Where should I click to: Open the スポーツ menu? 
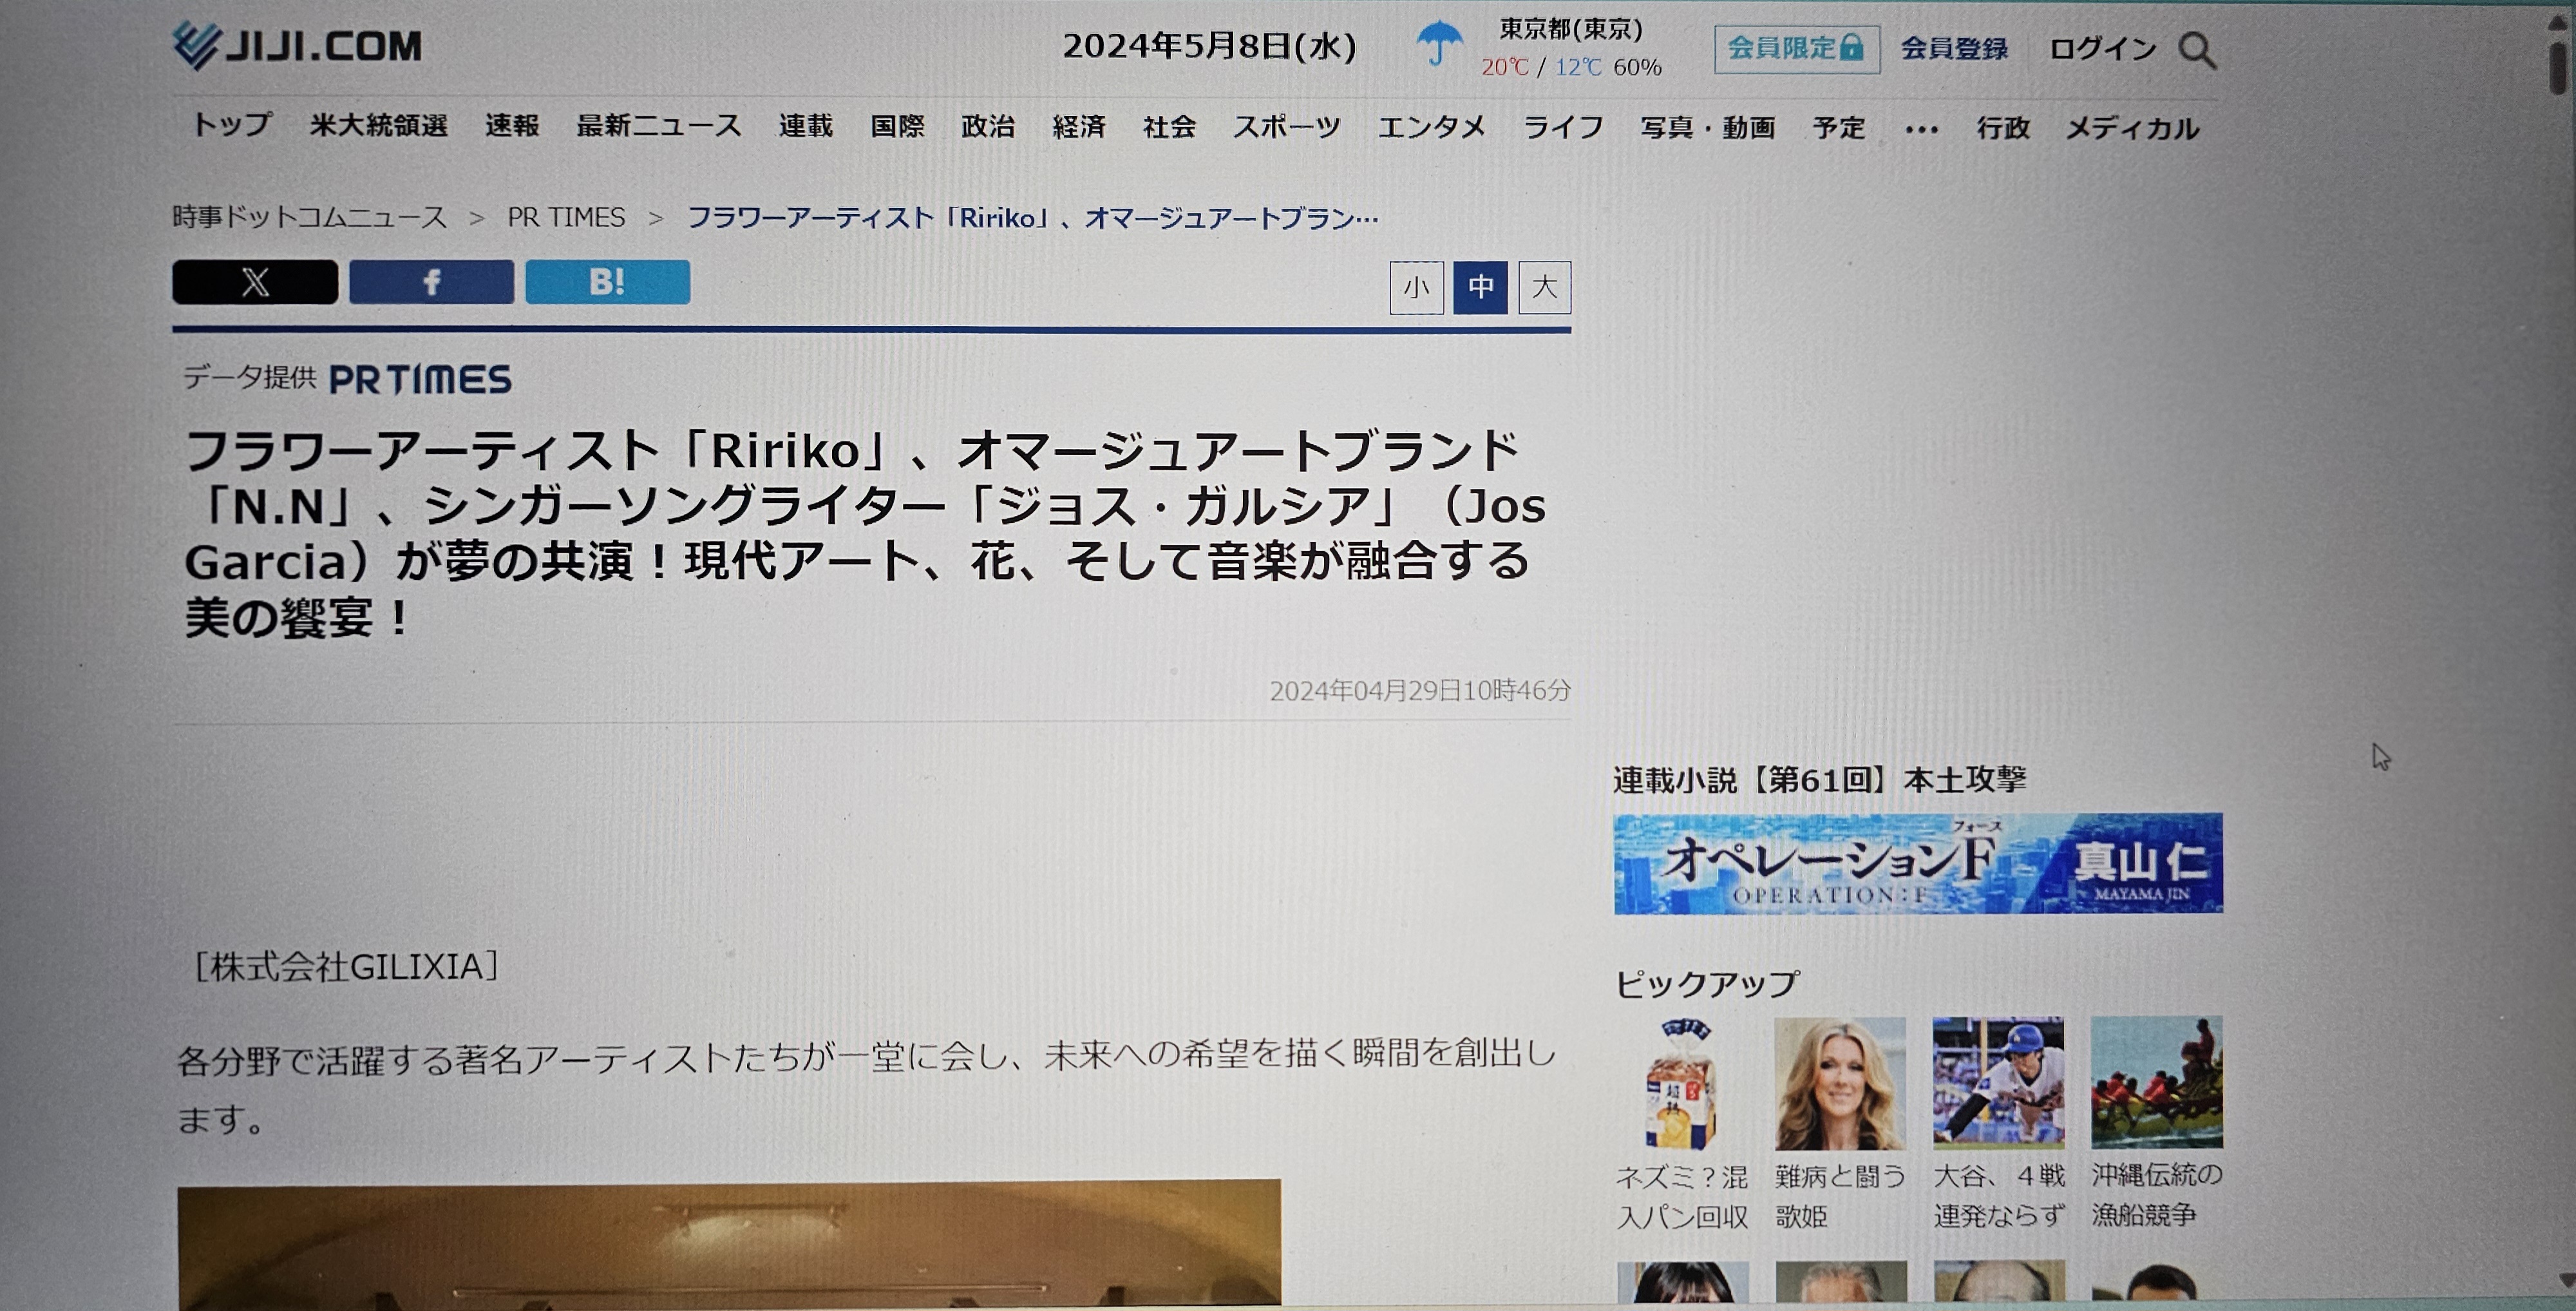[x=1286, y=127]
